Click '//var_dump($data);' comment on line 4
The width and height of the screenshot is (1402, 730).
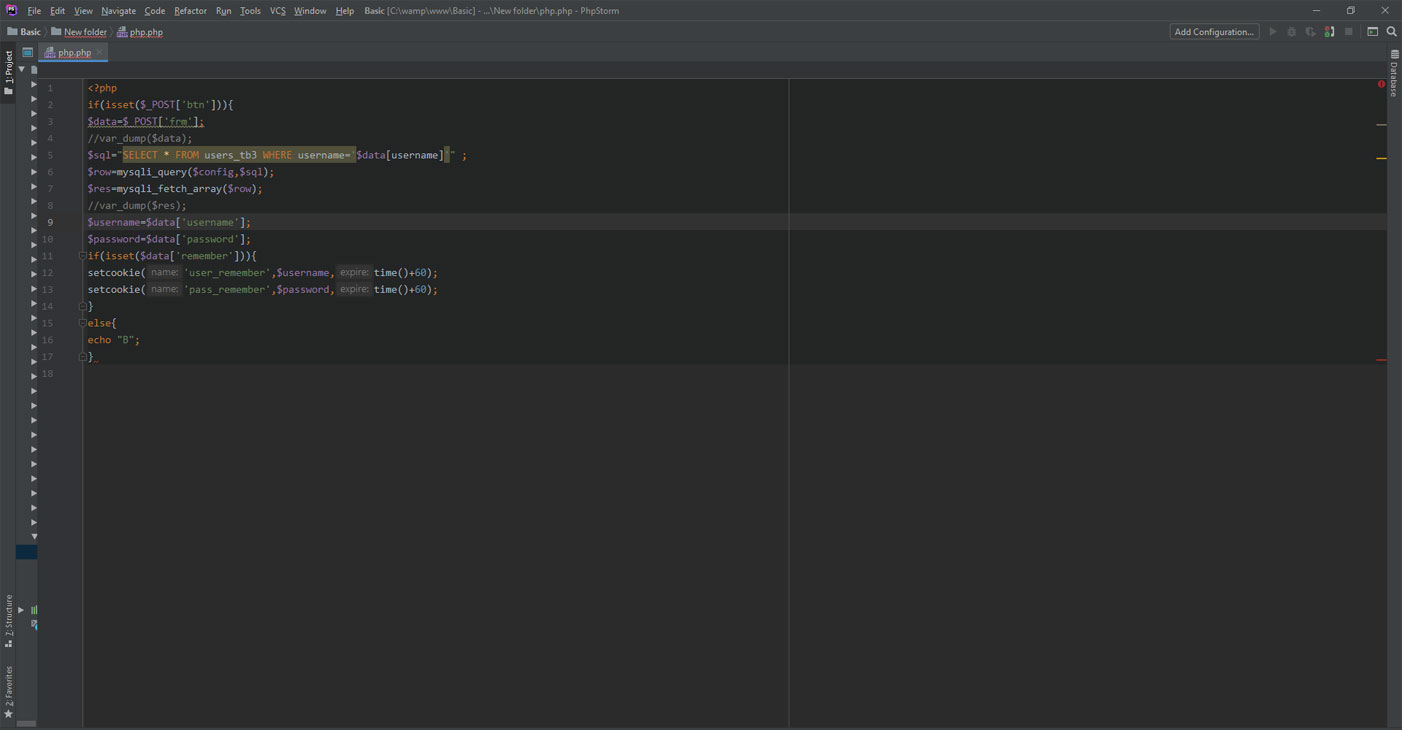pyautogui.click(x=139, y=138)
